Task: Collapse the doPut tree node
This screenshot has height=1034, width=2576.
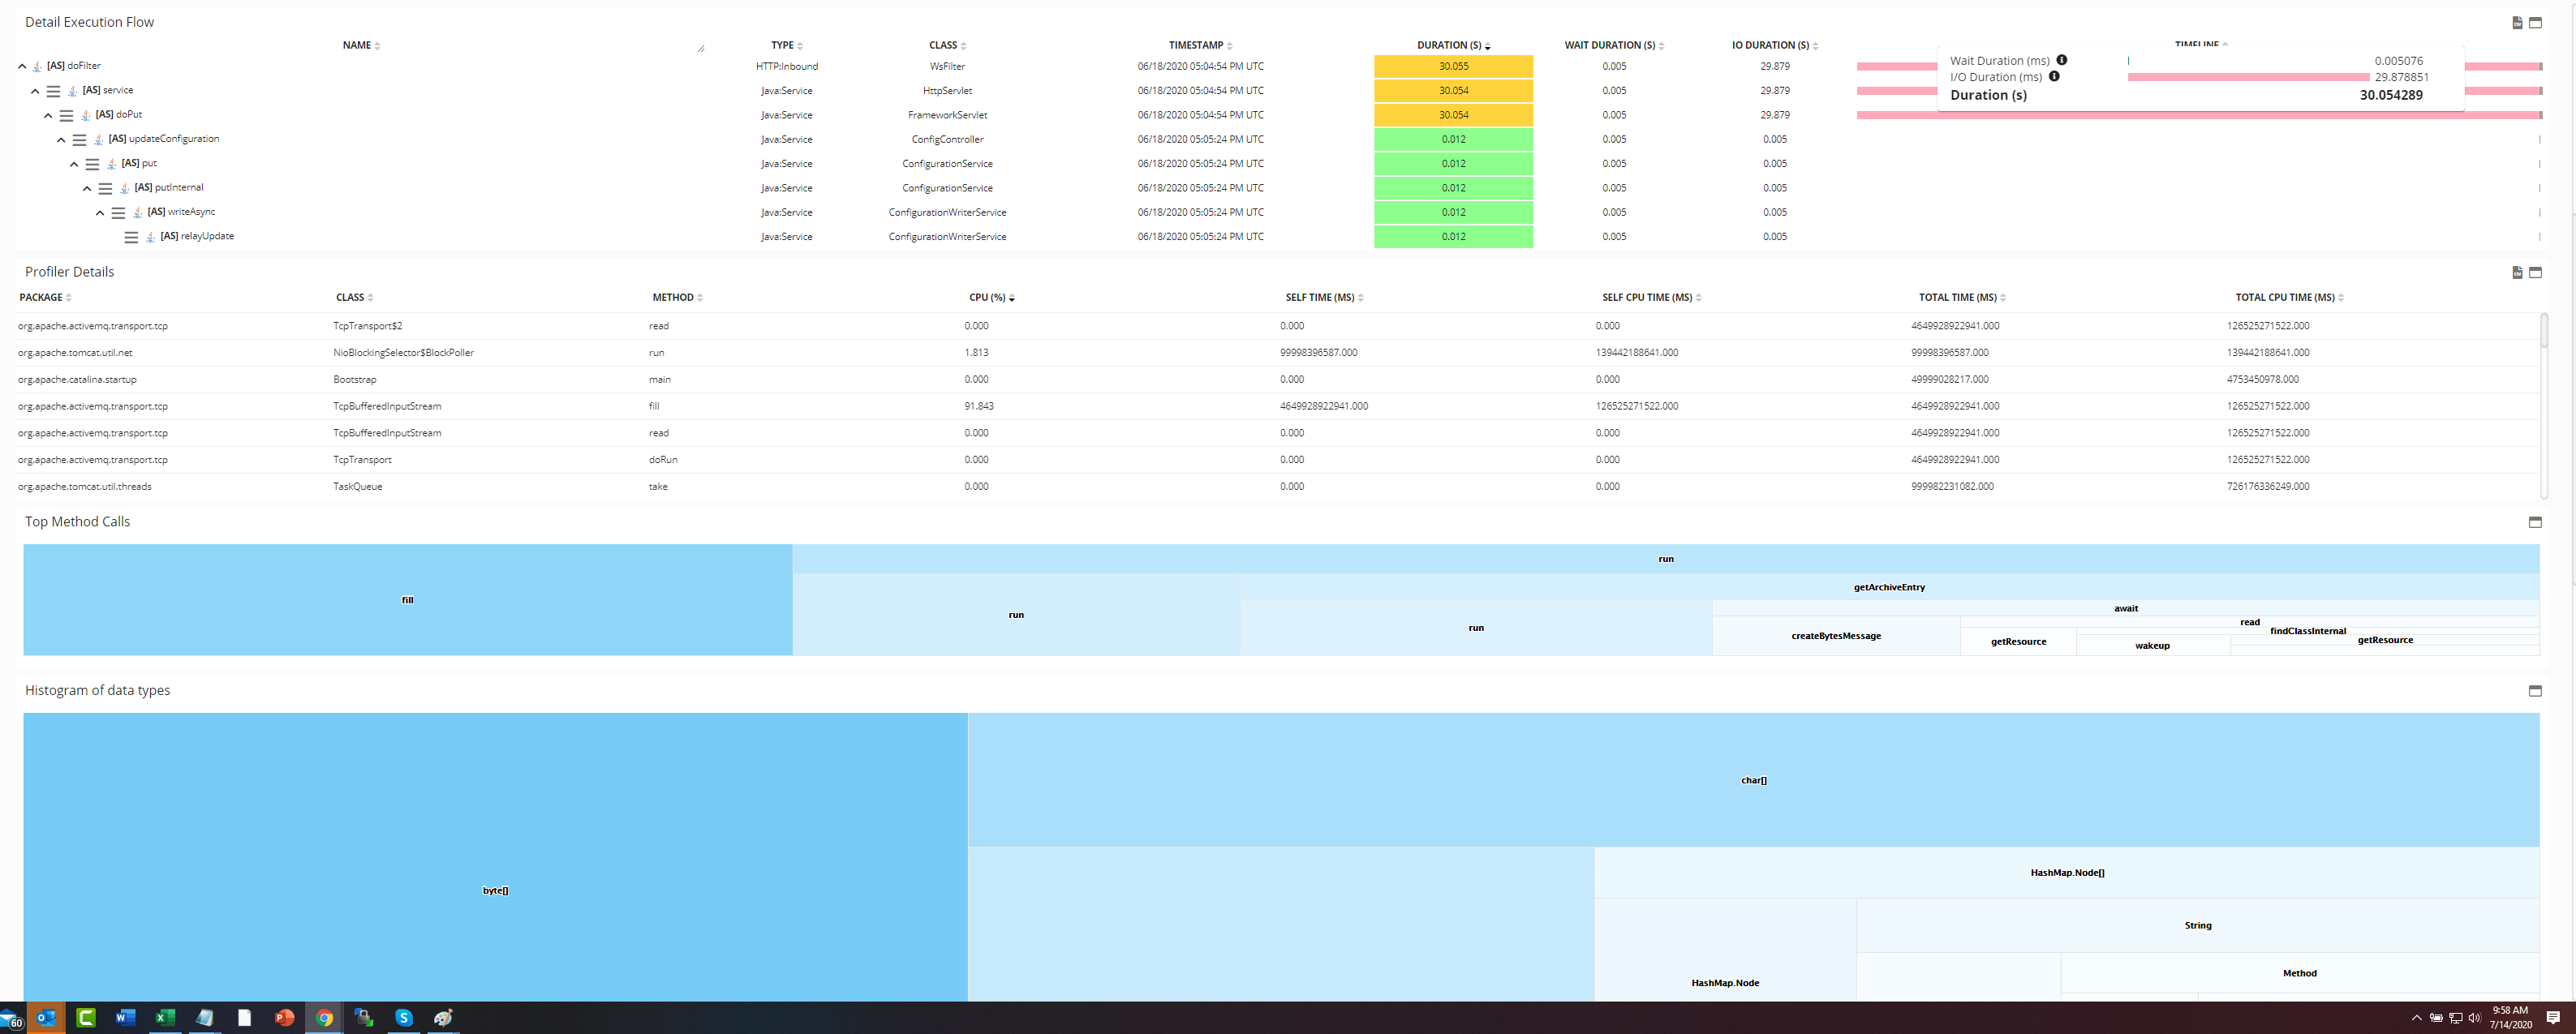Action: click(48, 115)
